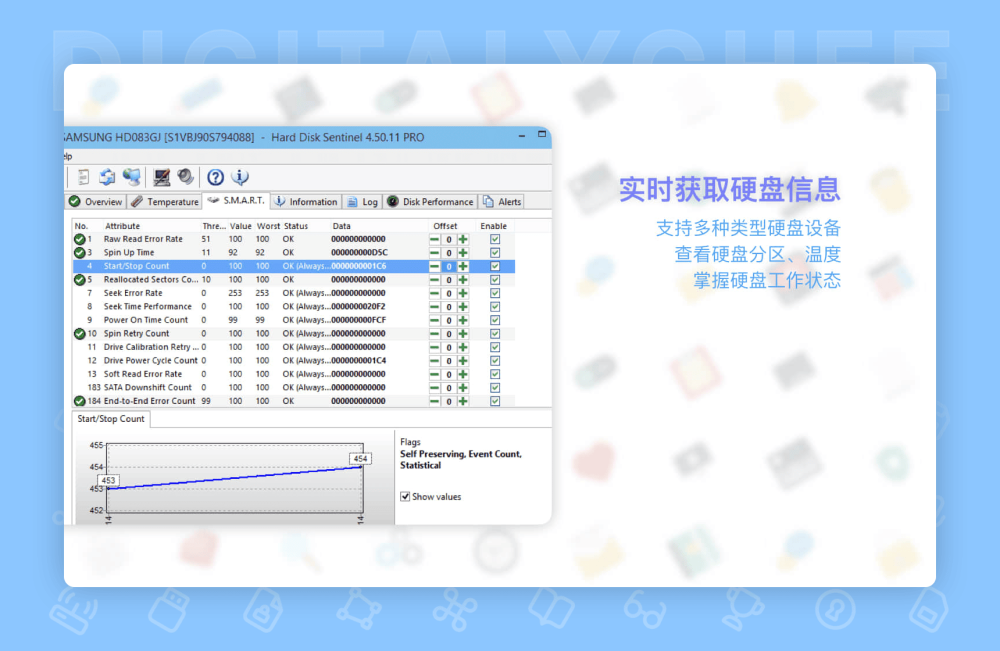Select the S.M.A.R.T. tab
The width and height of the screenshot is (1000, 651).
coord(236,201)
